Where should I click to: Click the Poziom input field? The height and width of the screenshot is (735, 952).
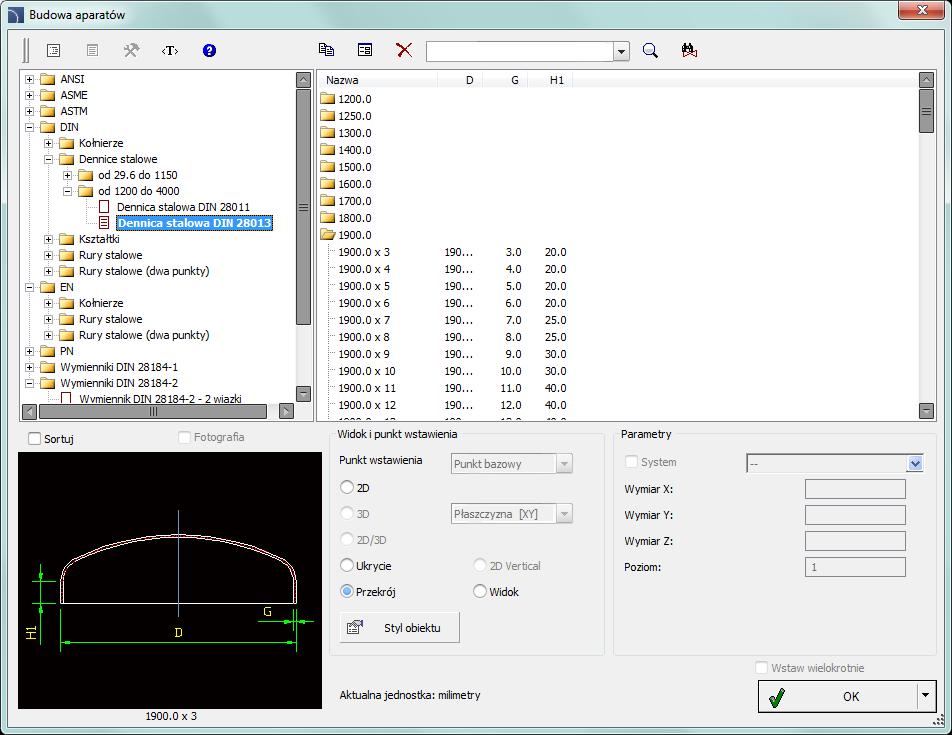pyautogui.click(x=855, y=567)
